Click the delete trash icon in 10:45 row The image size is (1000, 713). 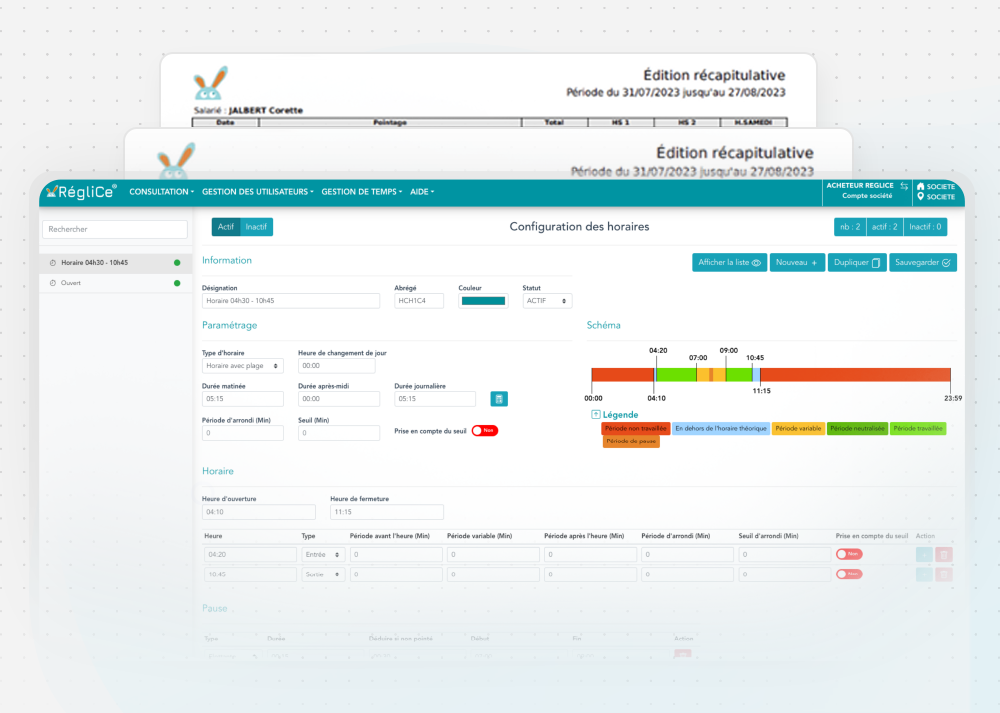click(944, 575)
